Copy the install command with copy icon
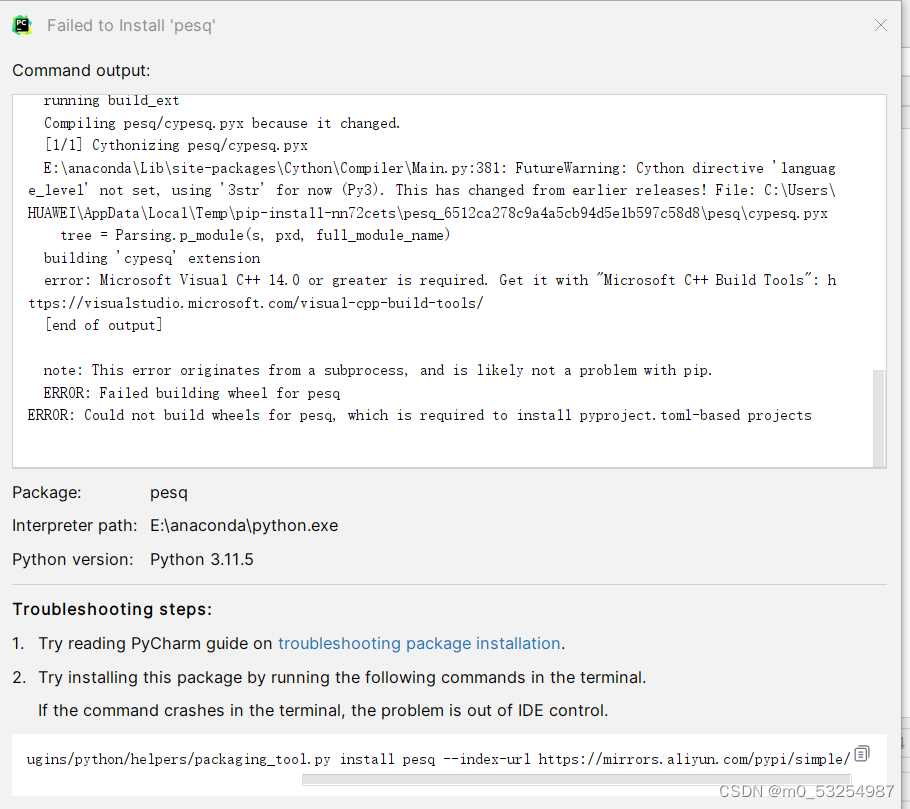The image size is (910, 809). tap(862, 753)
